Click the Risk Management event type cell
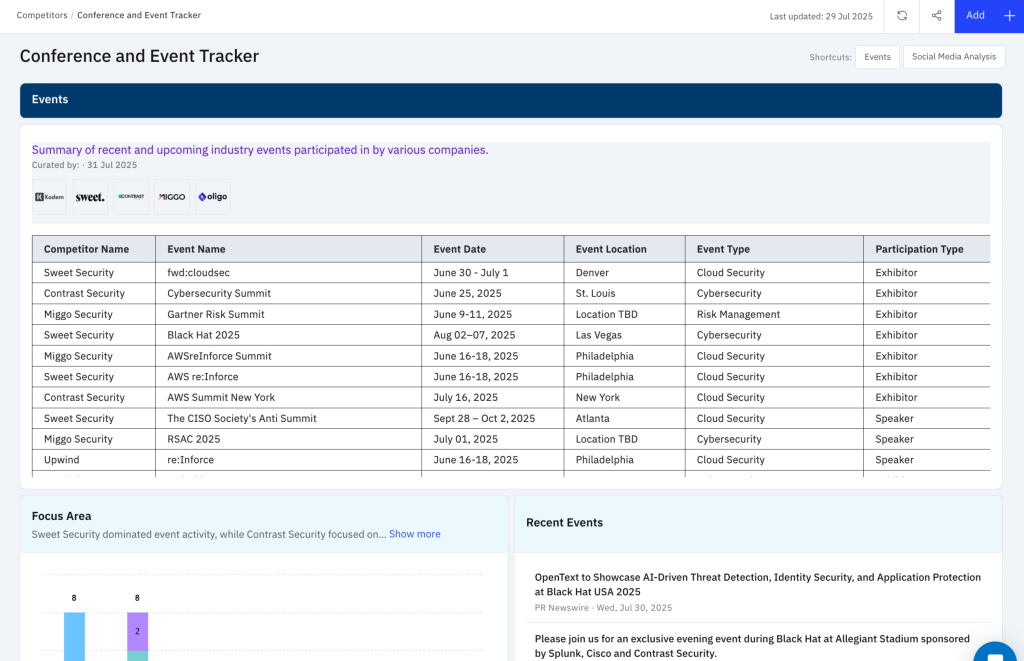This screenshot has height=661, width=1024. [x=775, y=314]
